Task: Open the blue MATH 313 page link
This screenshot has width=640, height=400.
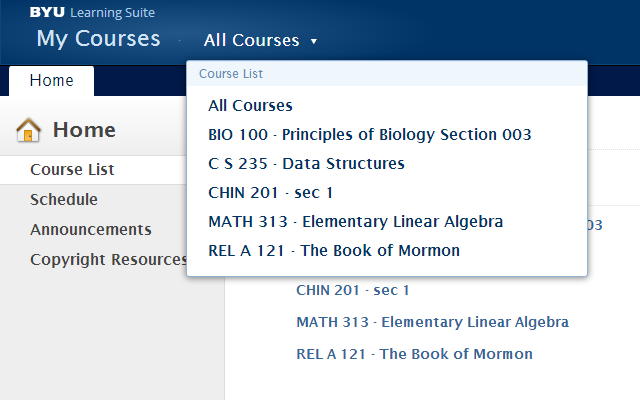Action: pos(432,322)
